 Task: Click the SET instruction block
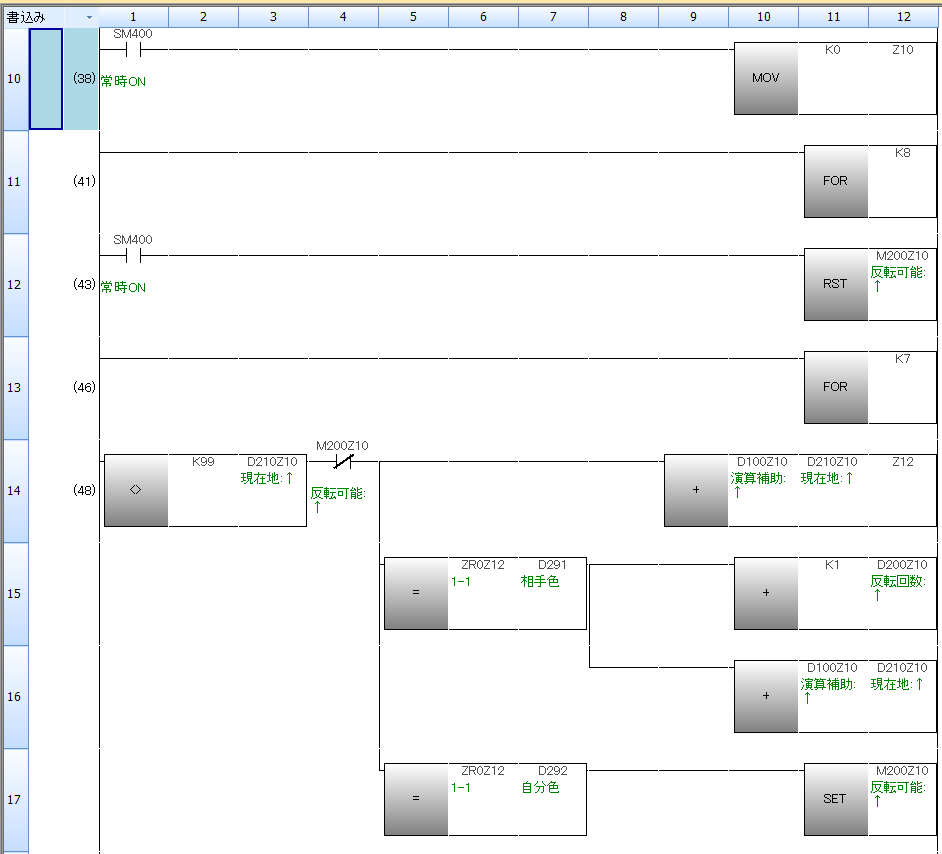[x=835, y=799]
